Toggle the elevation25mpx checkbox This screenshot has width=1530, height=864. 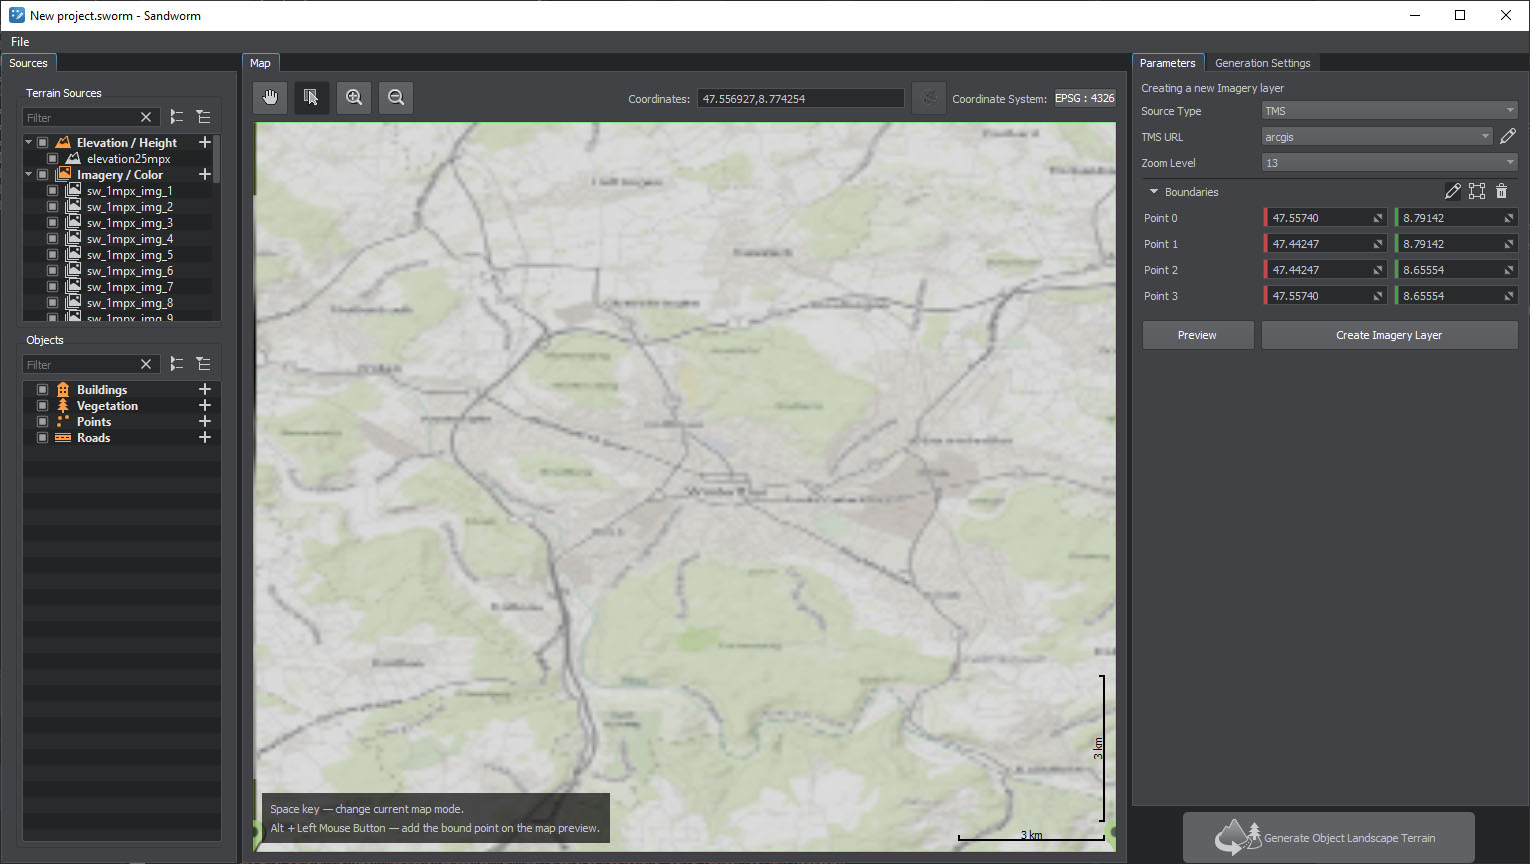[x=53, y=159]
